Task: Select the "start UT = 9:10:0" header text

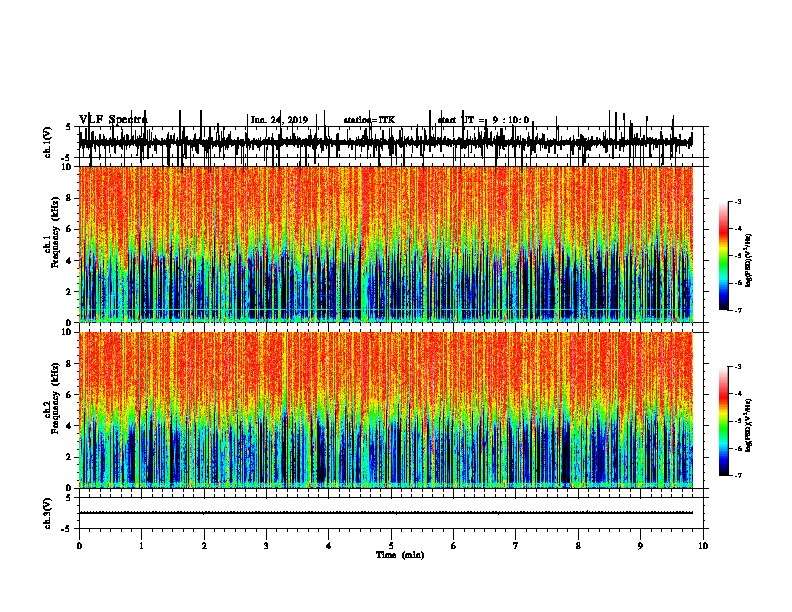Action: pos(483,120)
